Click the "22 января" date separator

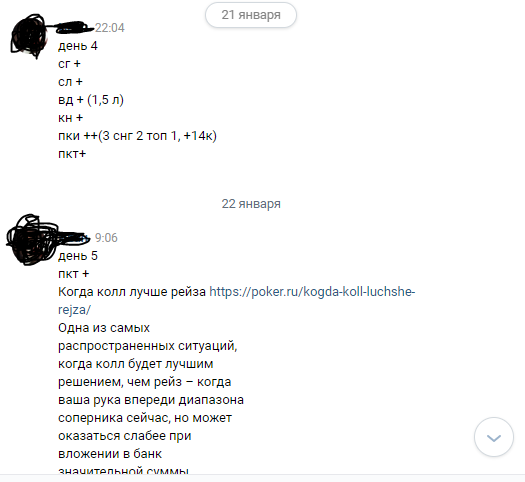pos(251,204)
